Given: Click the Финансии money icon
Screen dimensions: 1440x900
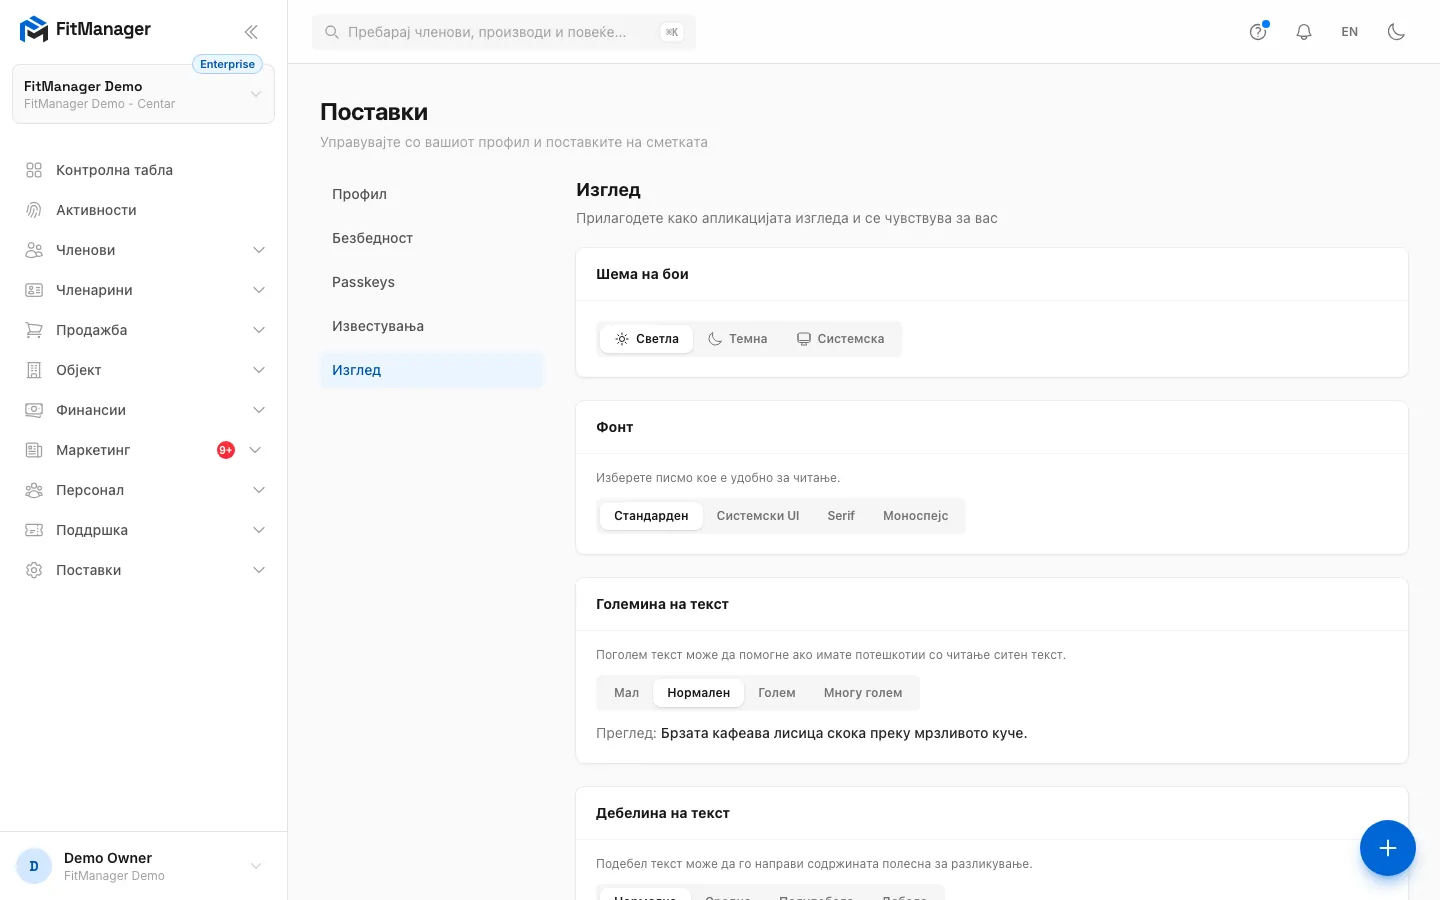Looking at the screenshot, I should click(x=34, y=410).
